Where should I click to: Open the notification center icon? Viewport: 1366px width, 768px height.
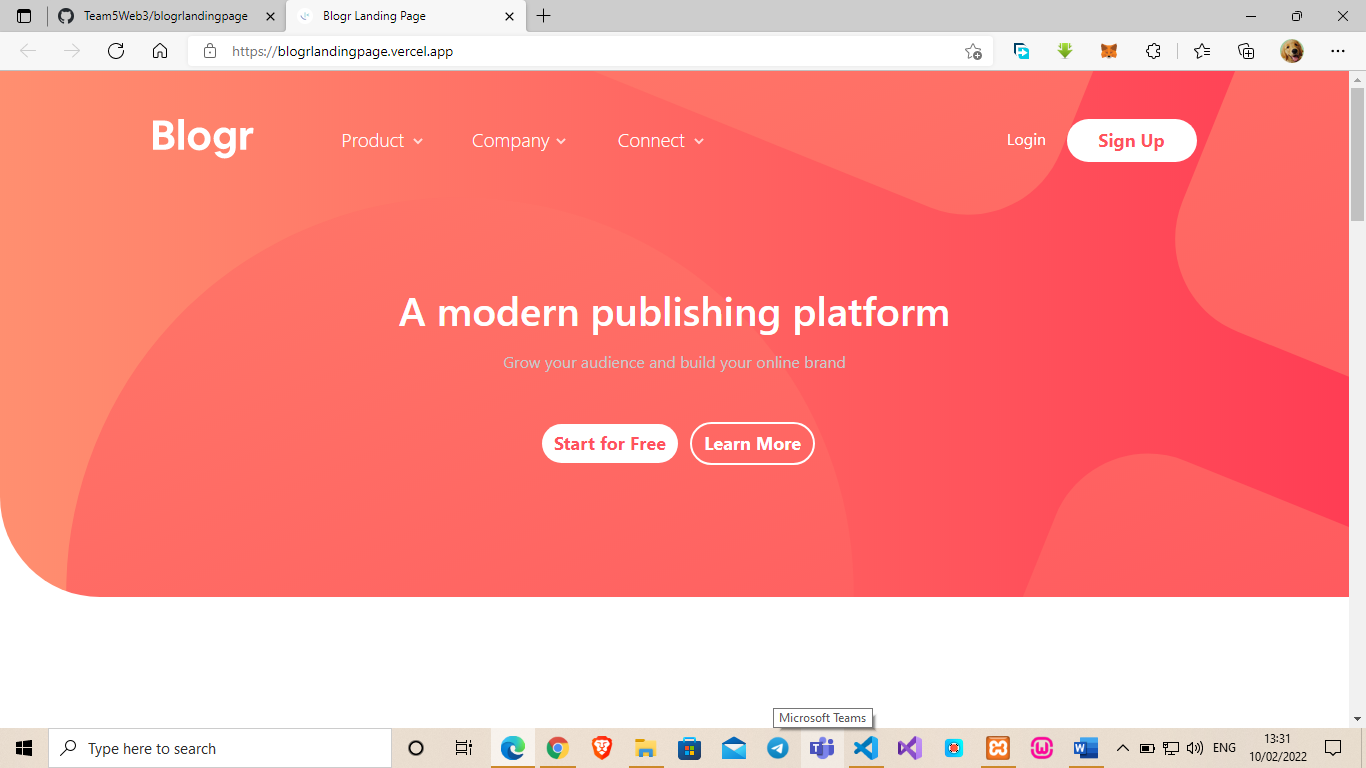[x=1333, y=748]
